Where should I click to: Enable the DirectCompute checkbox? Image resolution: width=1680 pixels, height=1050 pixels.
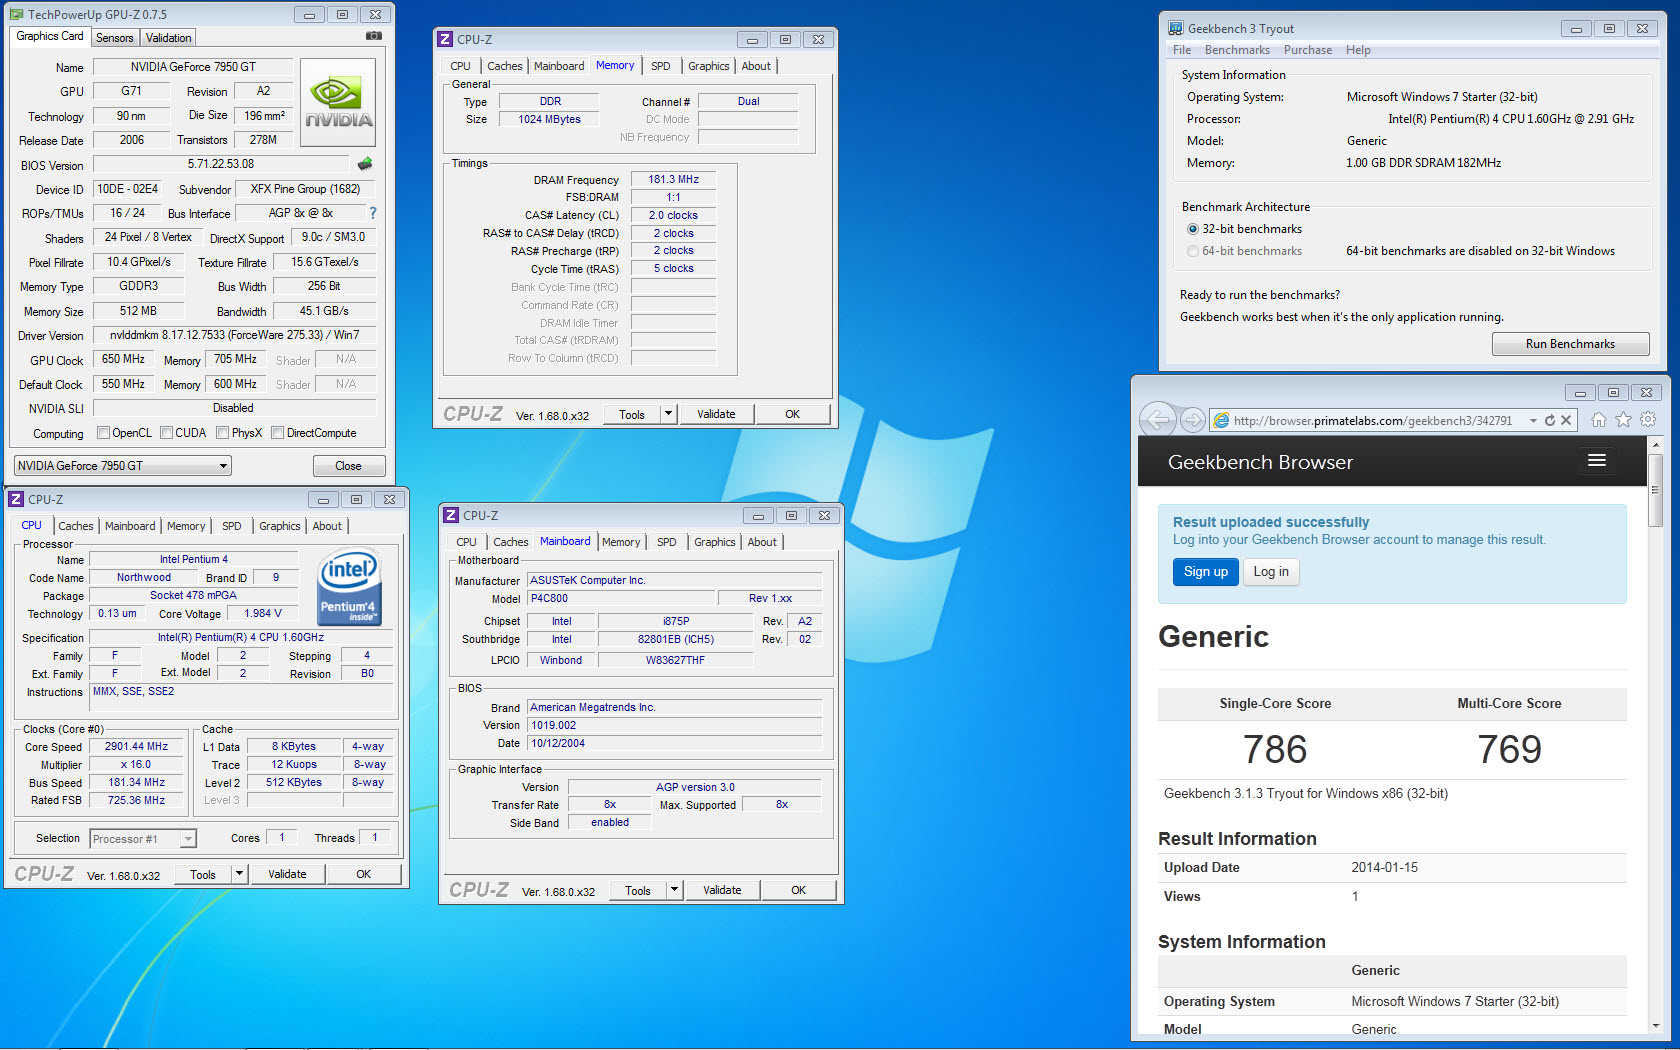pos(278,433)
